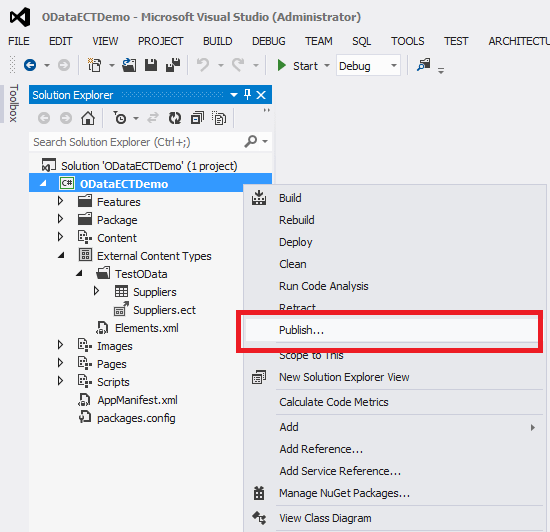Click the Home icon in Solution Explorer
Viewport: 550px width, 532px height.
coord(88,118)
